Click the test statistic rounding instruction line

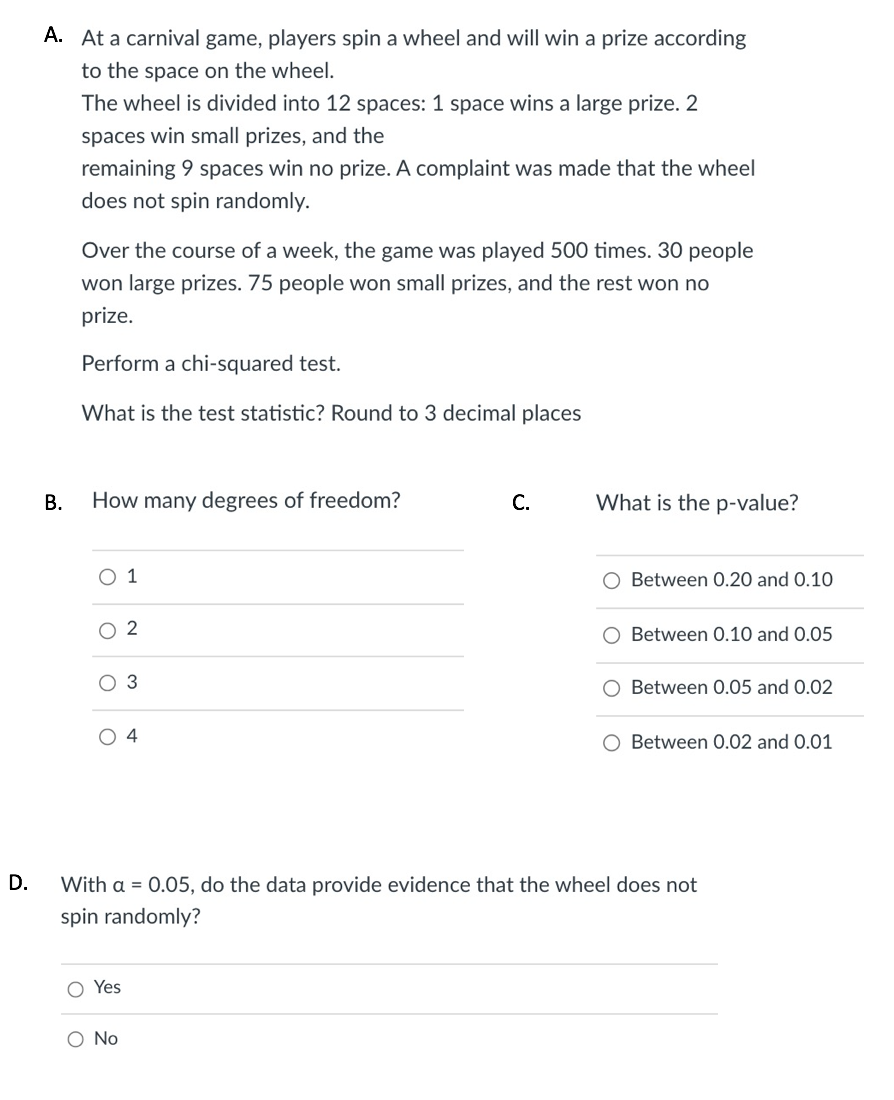click(331, 413)
